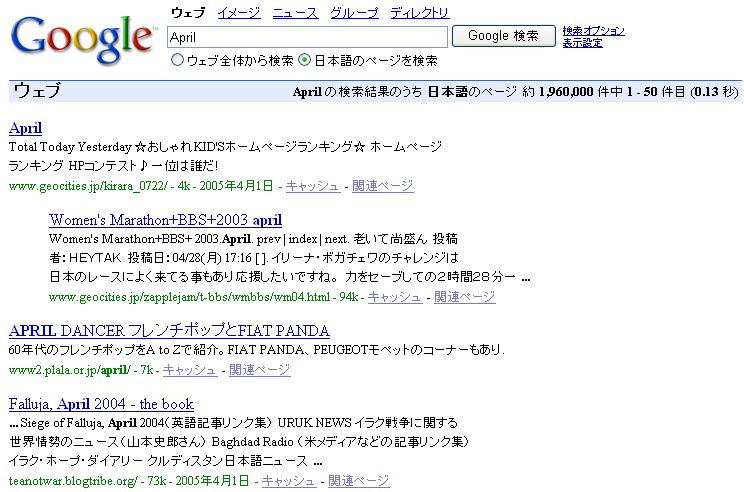Click the ウェブ heading in results bar
This screenshot has width=744, height=492.
pos(37,91)
